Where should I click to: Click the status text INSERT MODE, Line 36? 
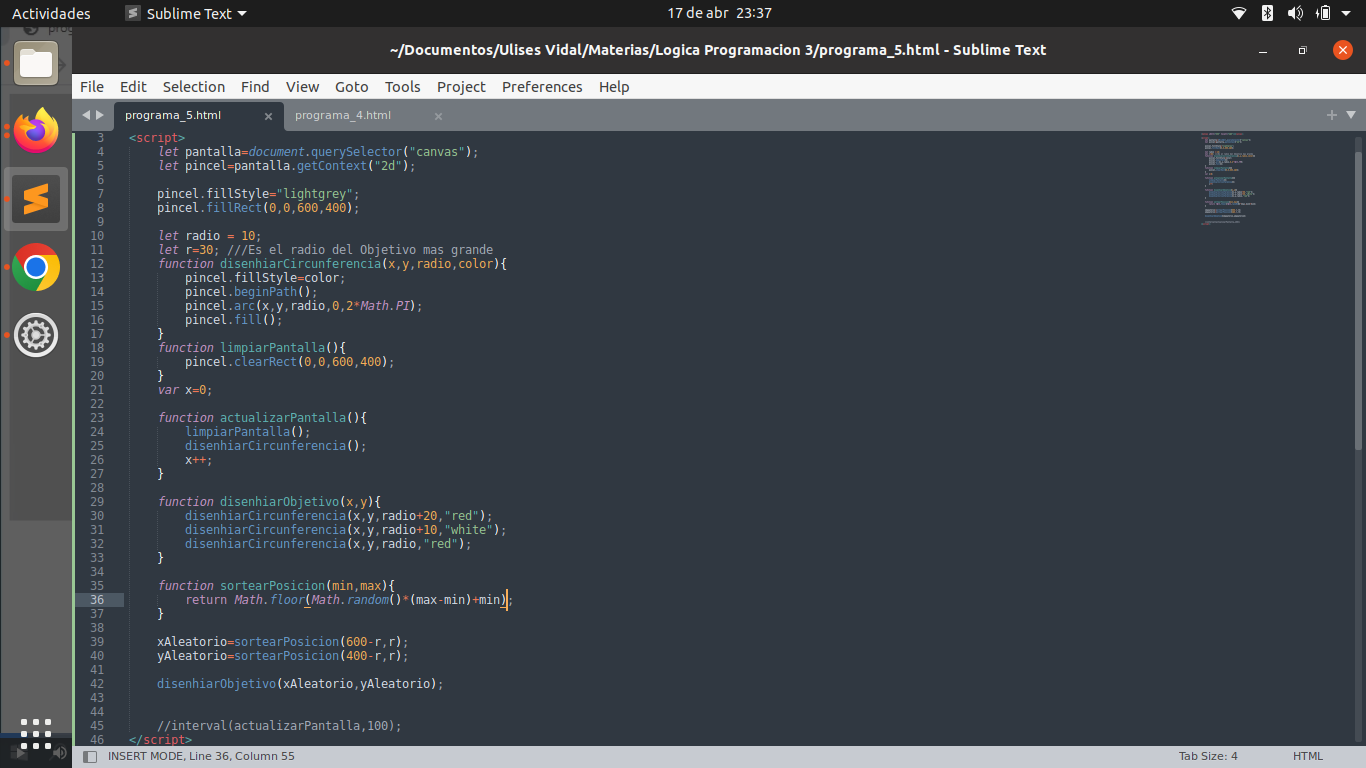(201, 756)
